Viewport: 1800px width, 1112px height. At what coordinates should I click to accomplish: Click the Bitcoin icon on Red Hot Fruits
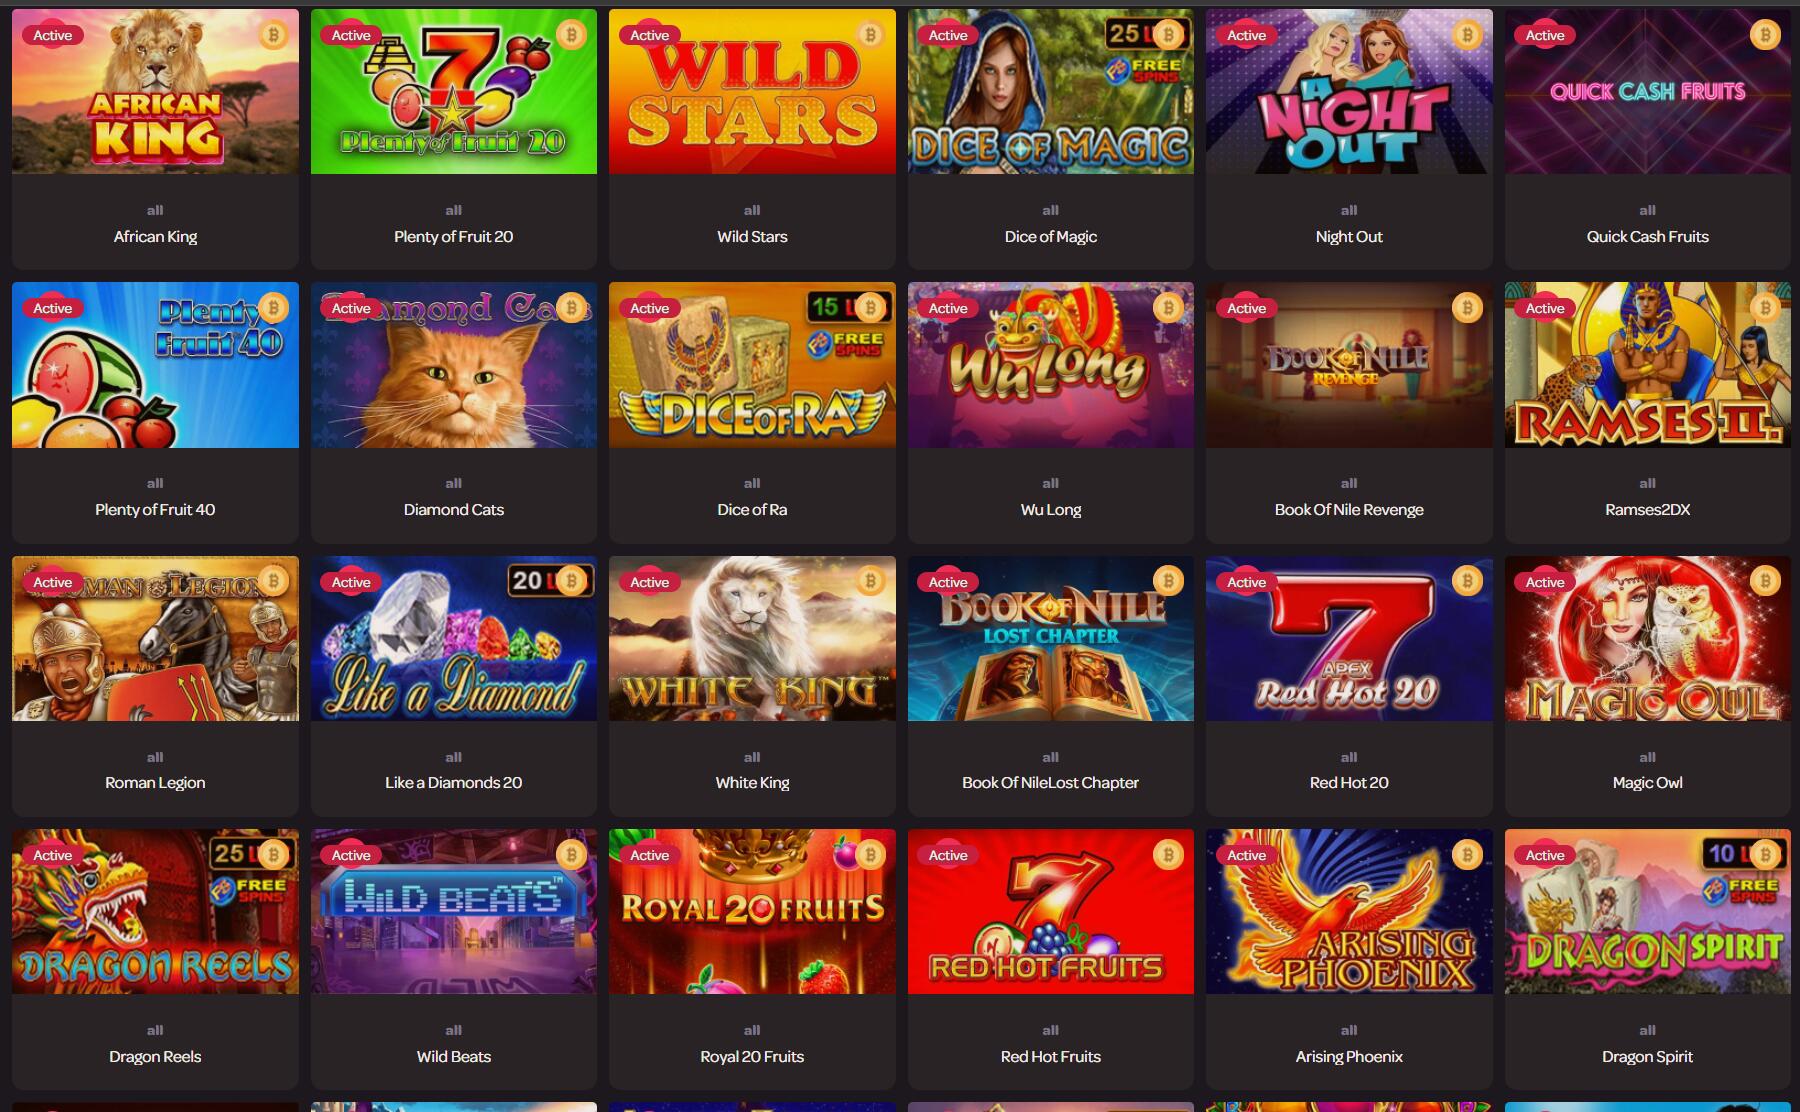click(1168, 854)
